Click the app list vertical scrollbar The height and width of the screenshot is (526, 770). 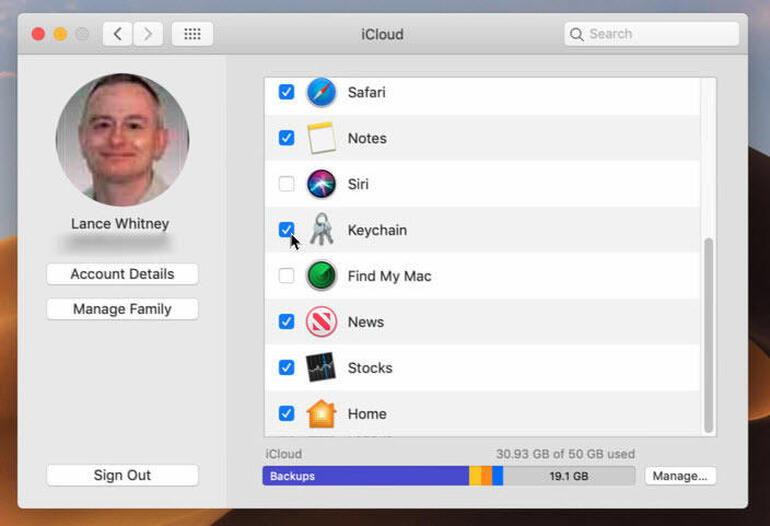pos(708,335)
